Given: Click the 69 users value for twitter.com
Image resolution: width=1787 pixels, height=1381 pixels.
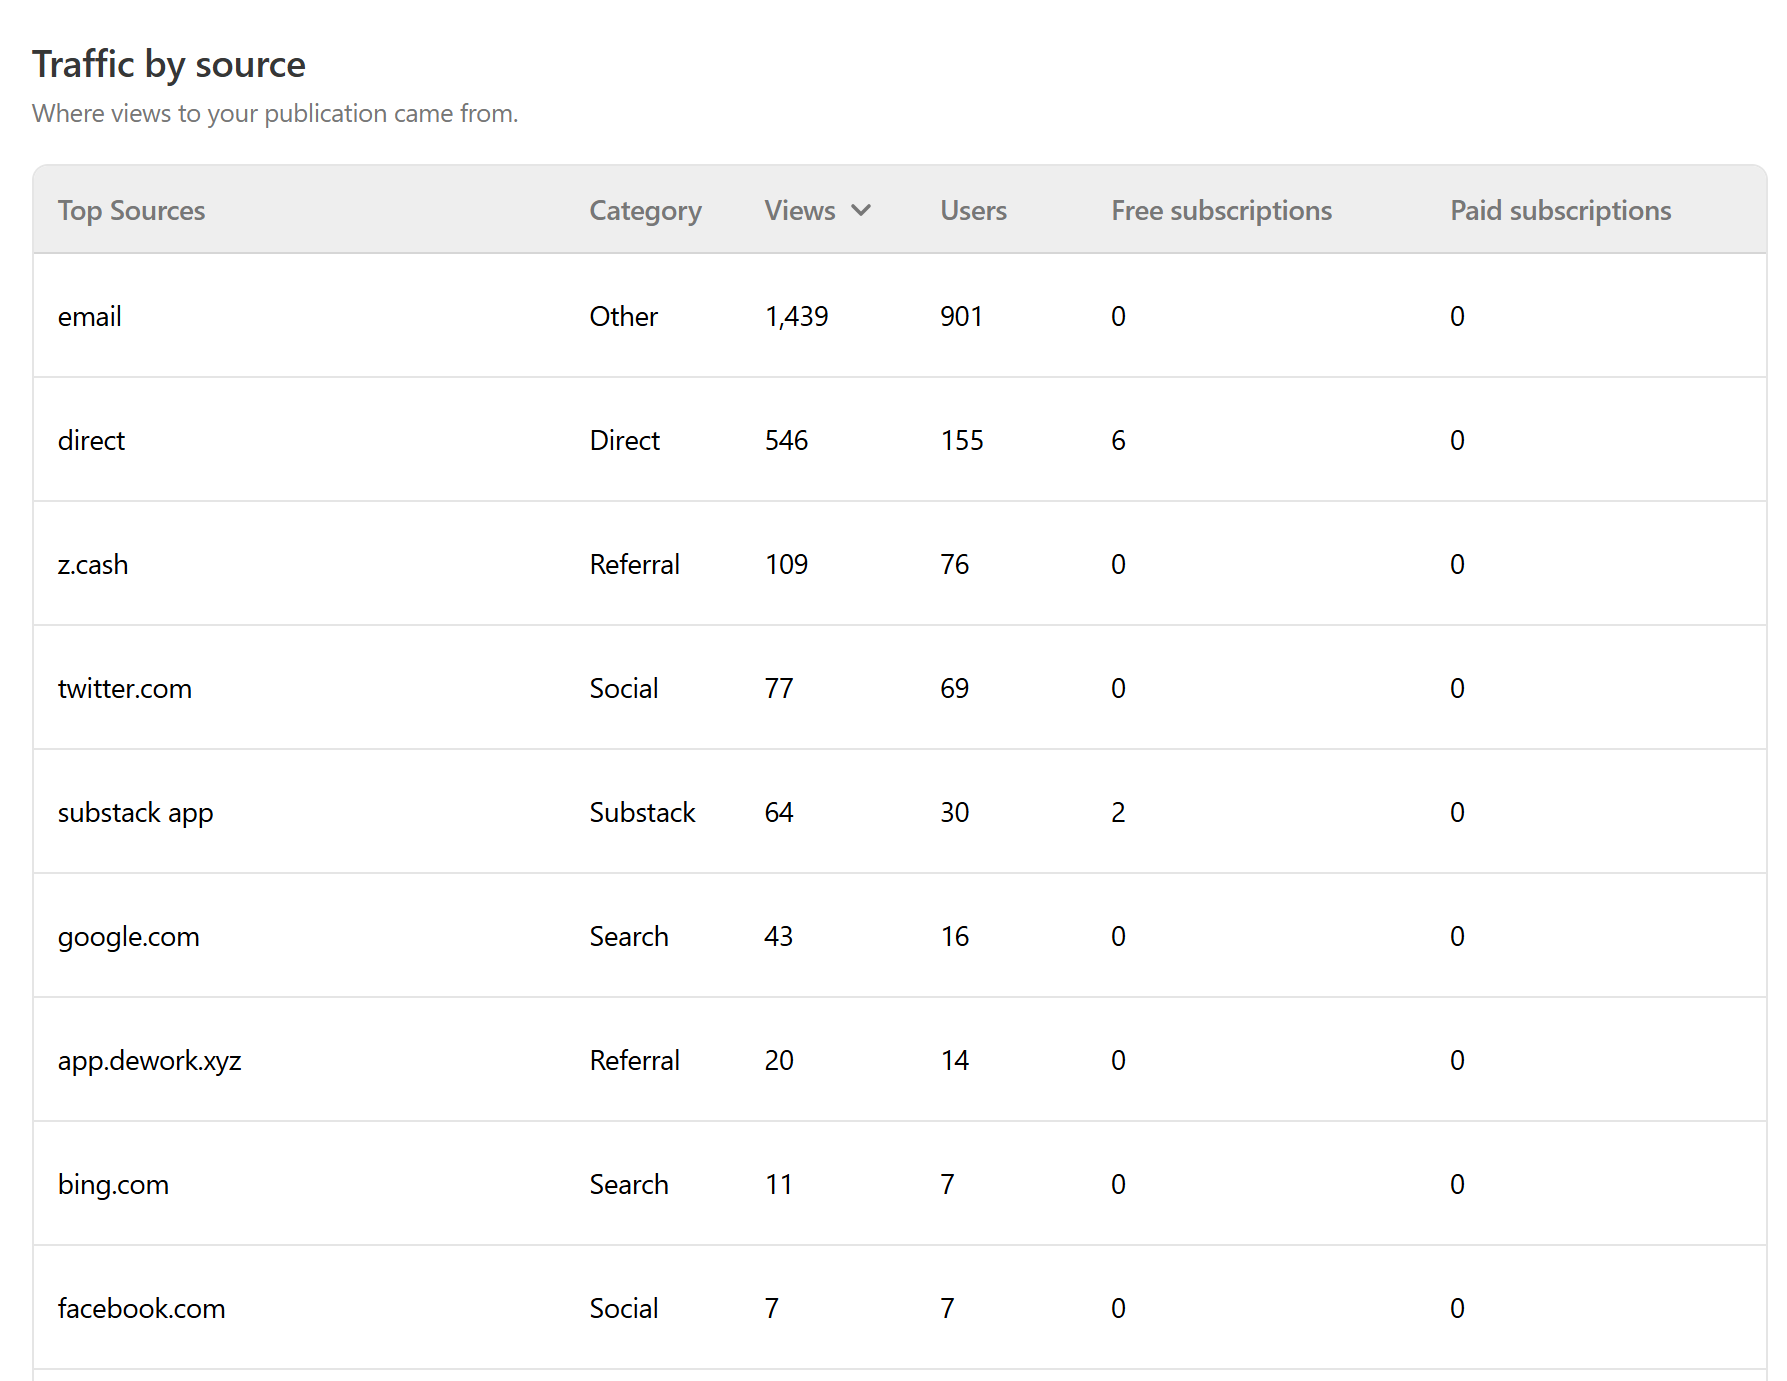Looking at the screenshot, I should pos(954,688).
